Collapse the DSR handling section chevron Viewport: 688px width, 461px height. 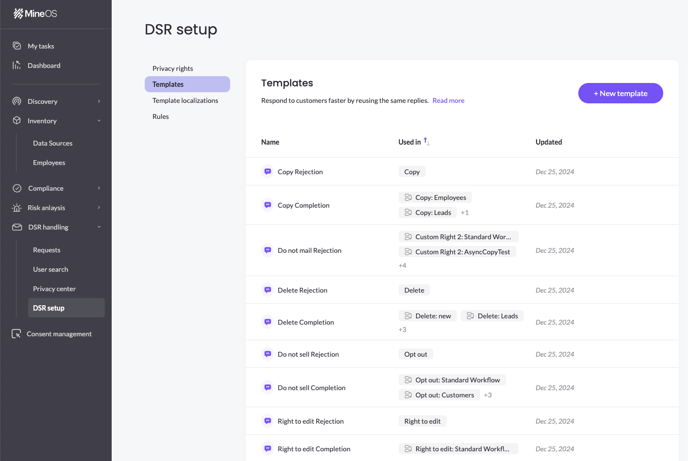tap(99, 227)
